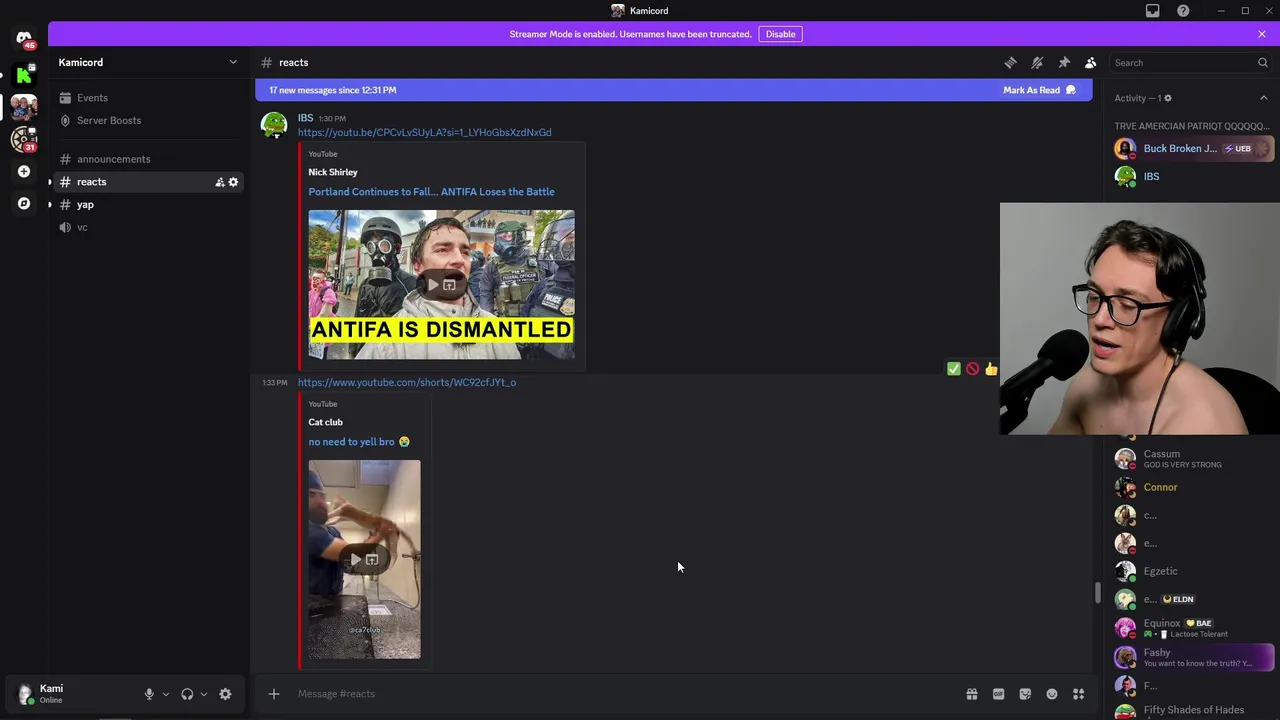Viewport: 1280px width, 720px height.
Task: Open the gift icon in message bar
Action: point(971,694)
